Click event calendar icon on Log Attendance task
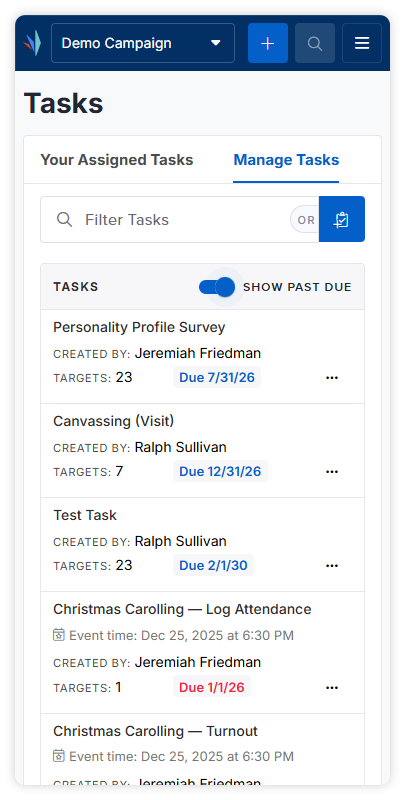The width and height of the screenshot is (405, 800). coord(59,635)
